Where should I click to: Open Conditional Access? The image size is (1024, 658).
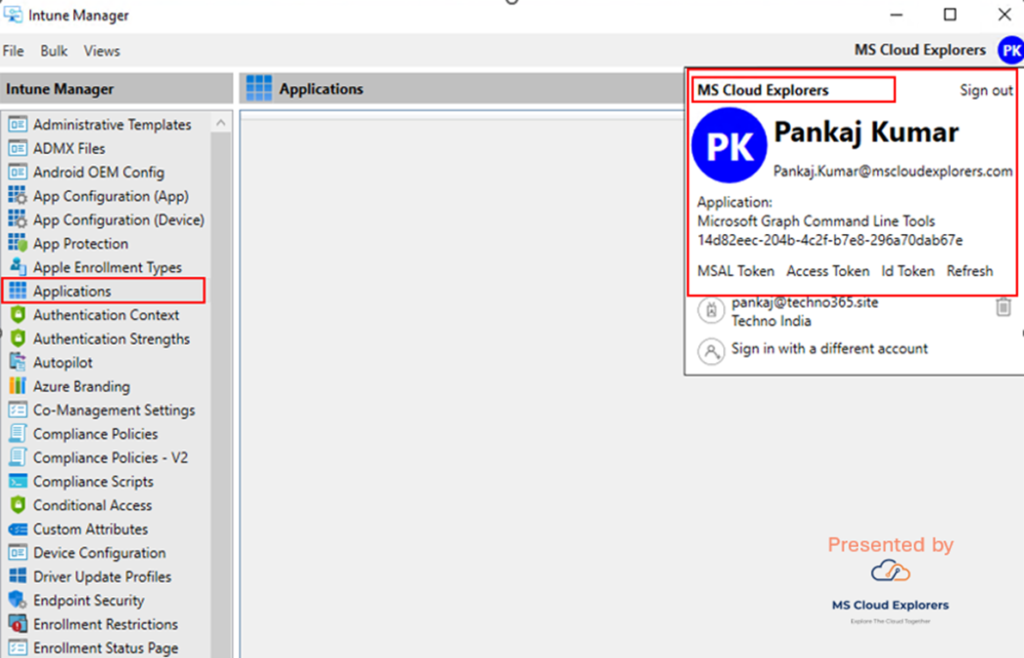pos(93,505)
